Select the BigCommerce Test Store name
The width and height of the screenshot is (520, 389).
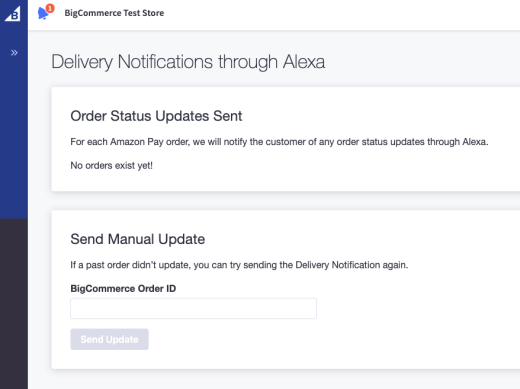point(114,13)
